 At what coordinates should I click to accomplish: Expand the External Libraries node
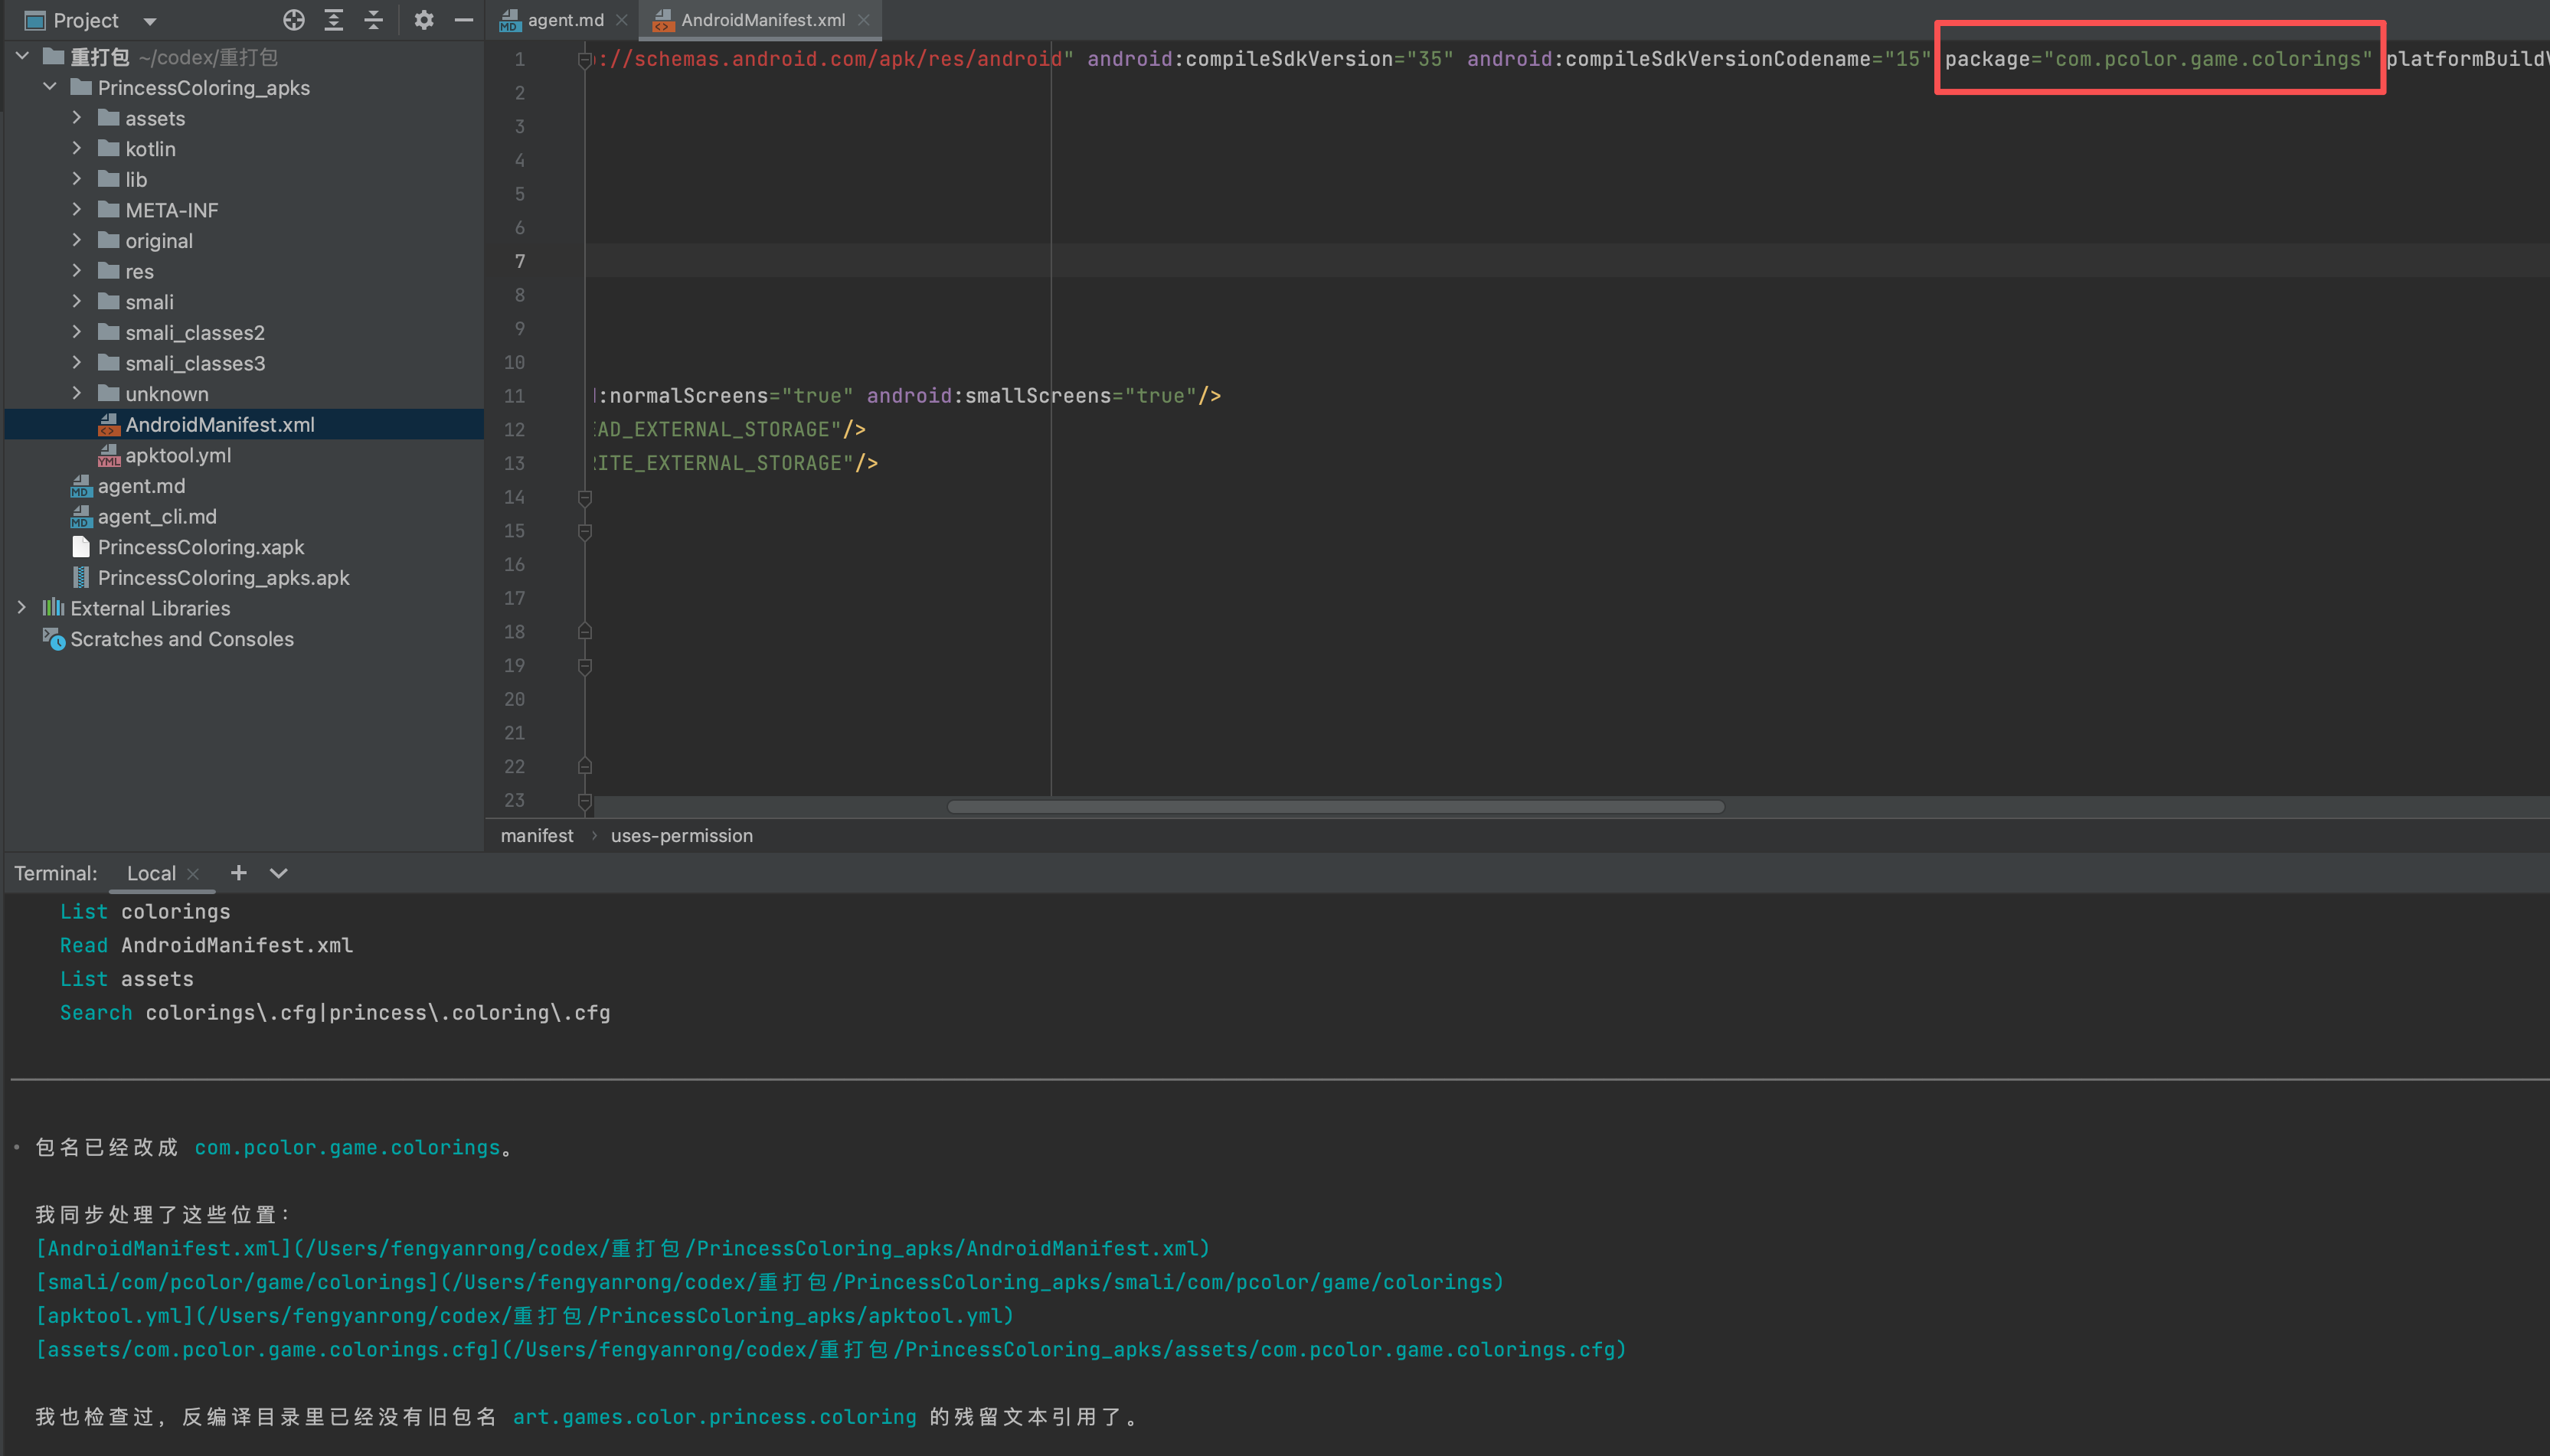point(22,608)
